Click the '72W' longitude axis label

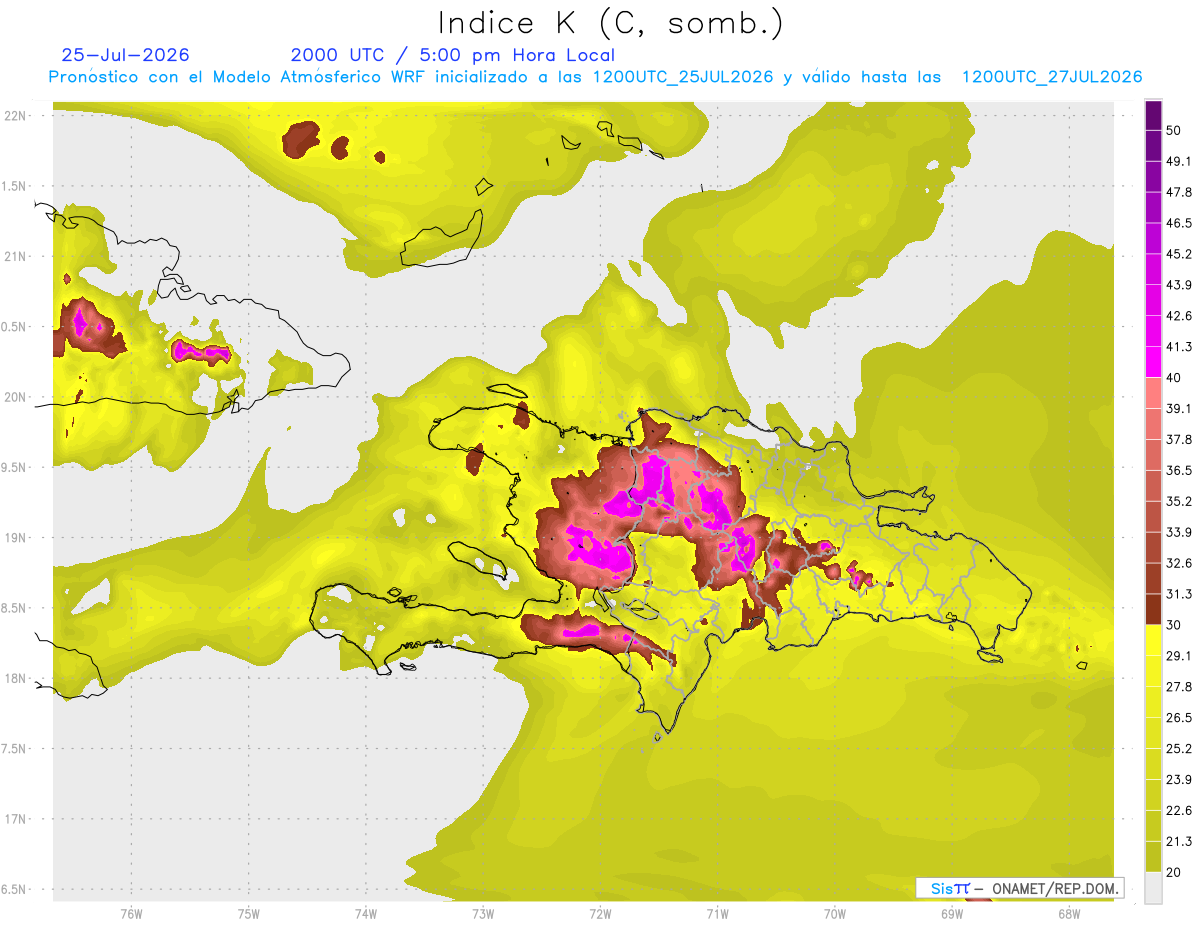(x=600, y=913)
